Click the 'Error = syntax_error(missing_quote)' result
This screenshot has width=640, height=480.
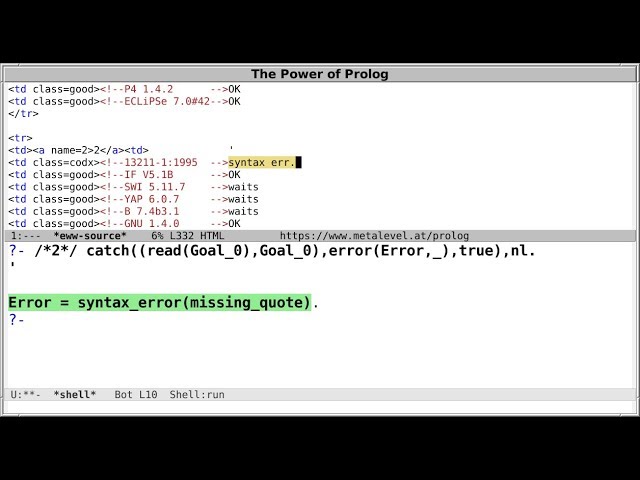click(160, 302)
